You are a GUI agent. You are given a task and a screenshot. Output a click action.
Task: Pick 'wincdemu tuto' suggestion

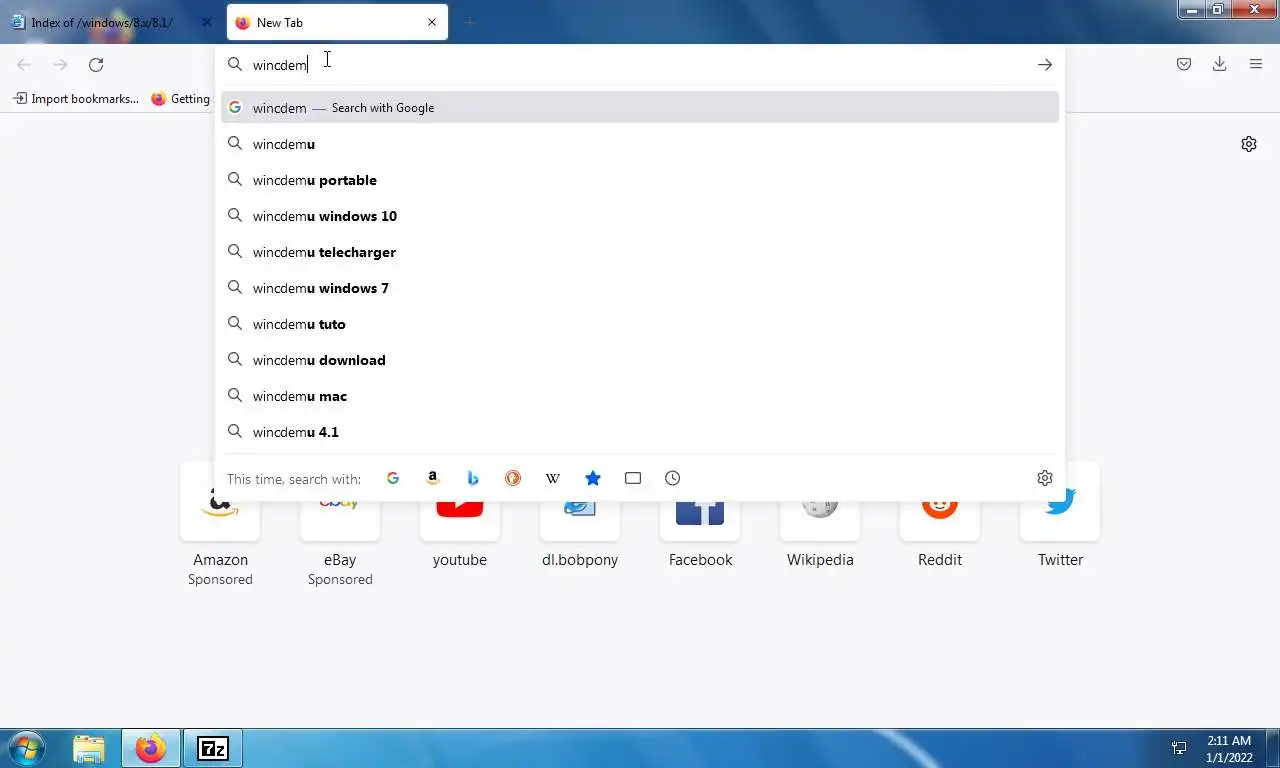pos(640,324)
